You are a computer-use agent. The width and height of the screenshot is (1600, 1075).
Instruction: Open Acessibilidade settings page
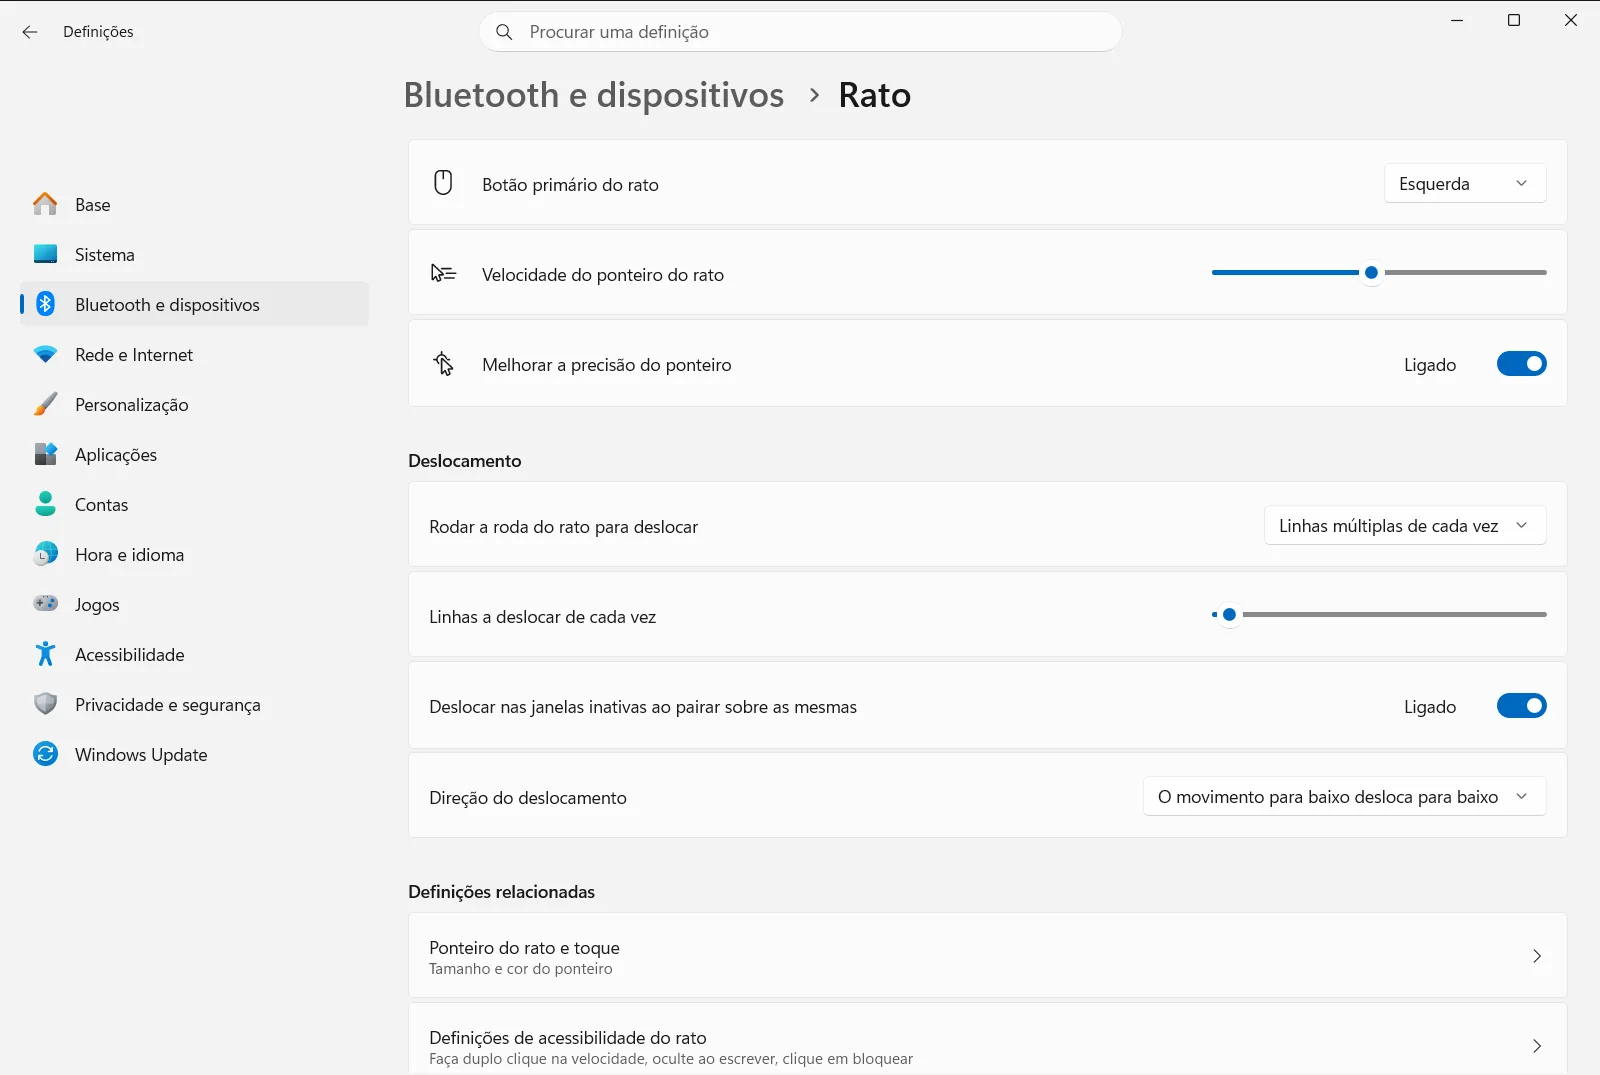click(x=195, y=654)
